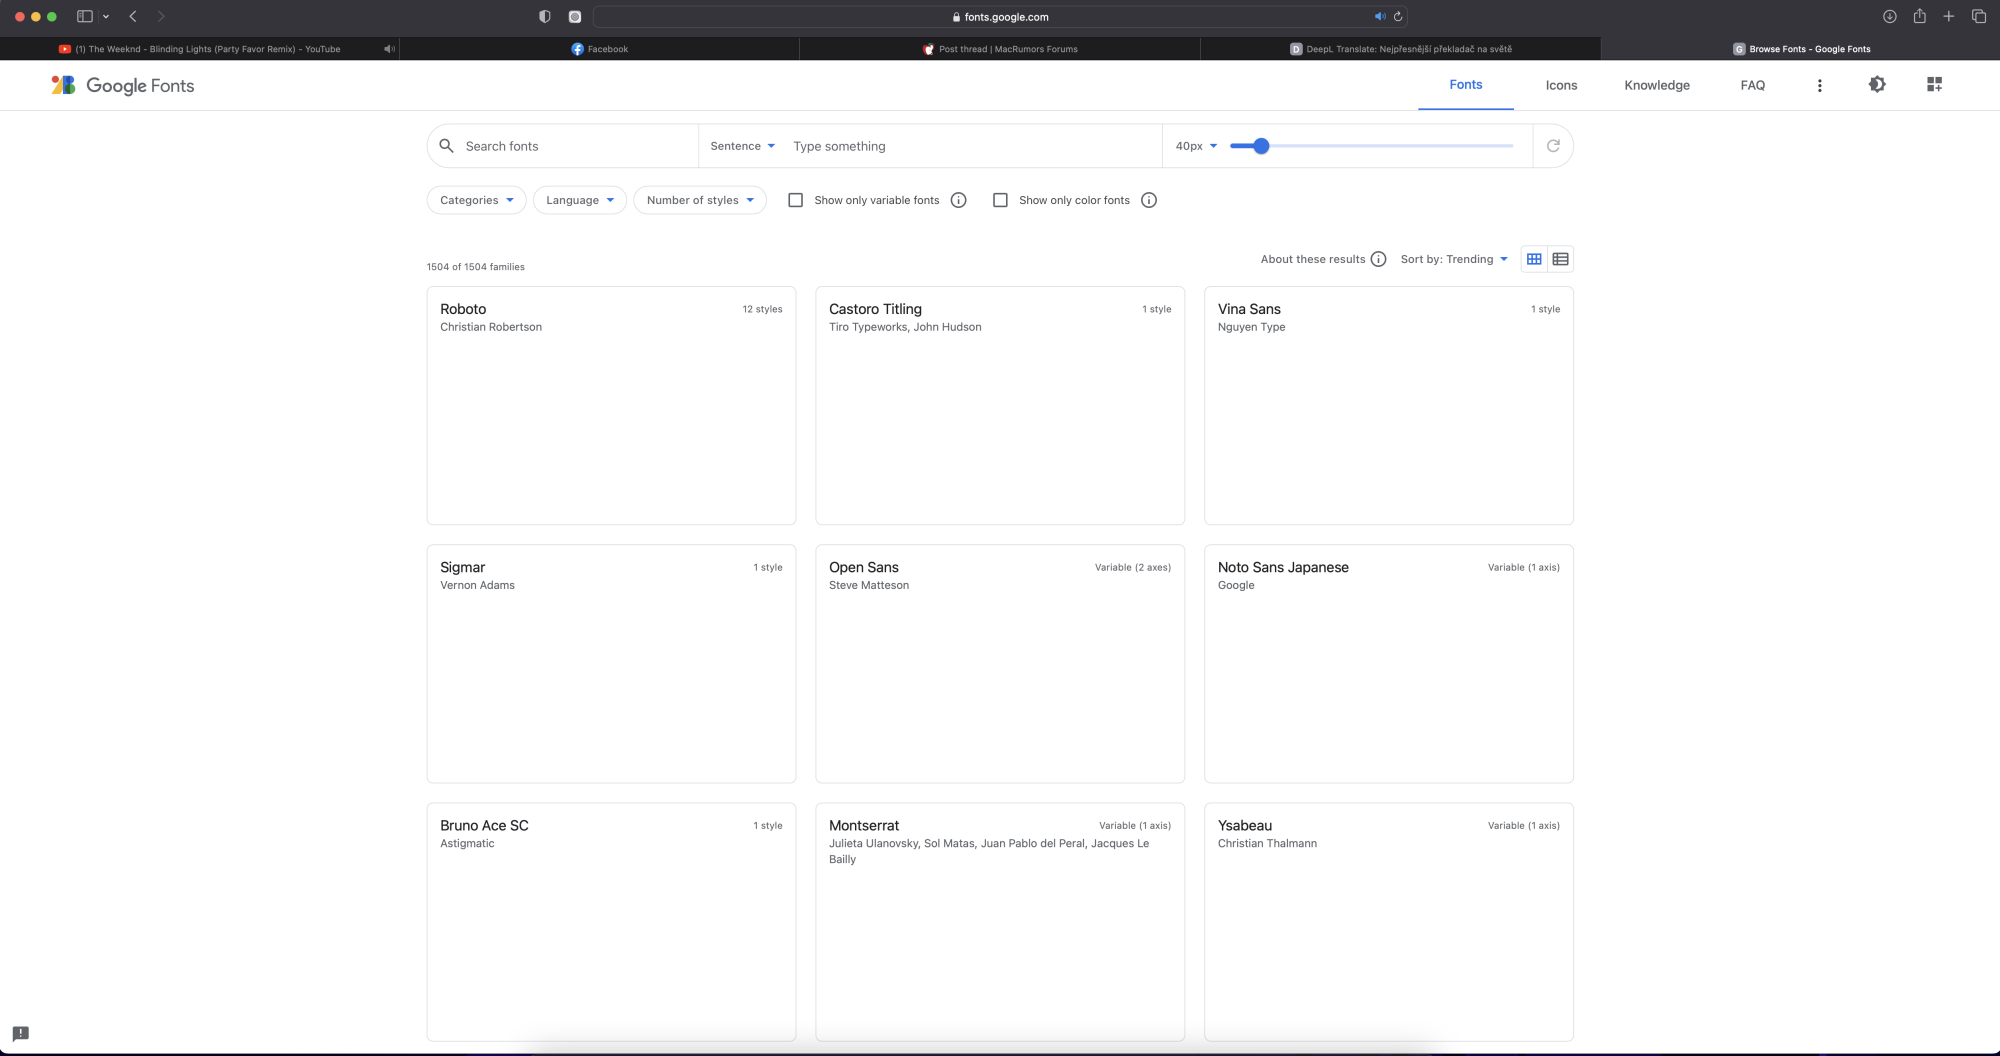This screenshot has width=2000, height=1056.
Task: Switch to list view
Action: [1560, 259]
